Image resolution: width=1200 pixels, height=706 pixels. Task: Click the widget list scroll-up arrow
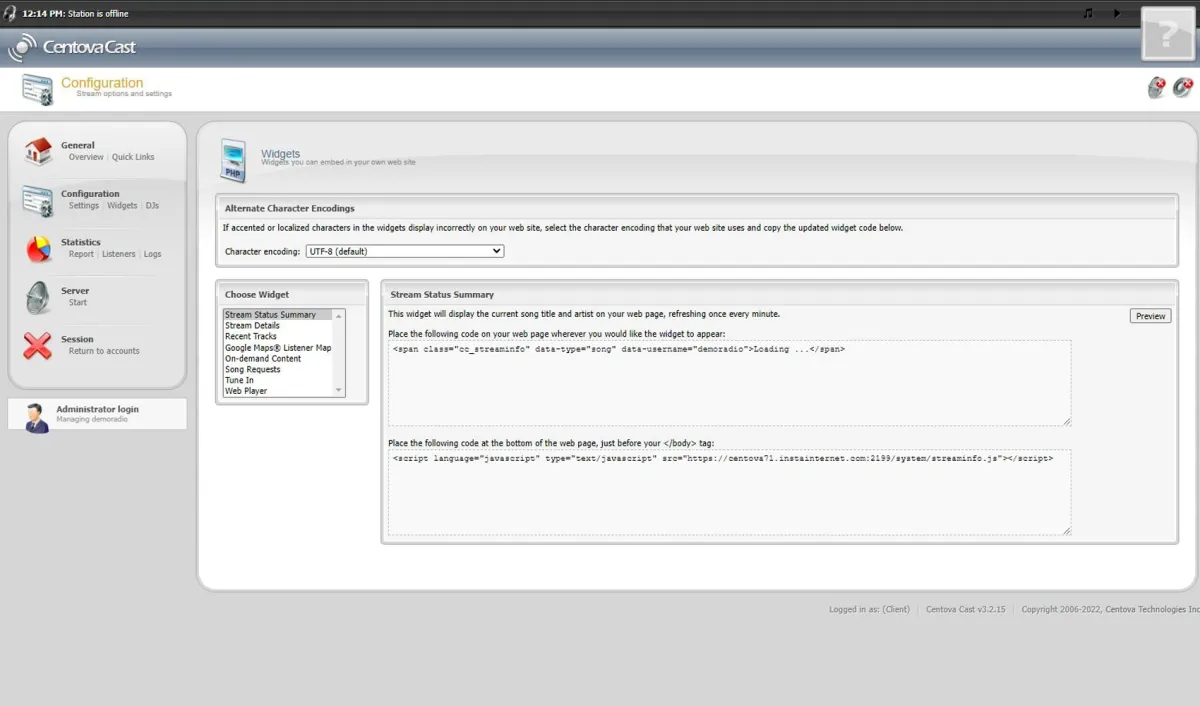(x=339, y=315)
